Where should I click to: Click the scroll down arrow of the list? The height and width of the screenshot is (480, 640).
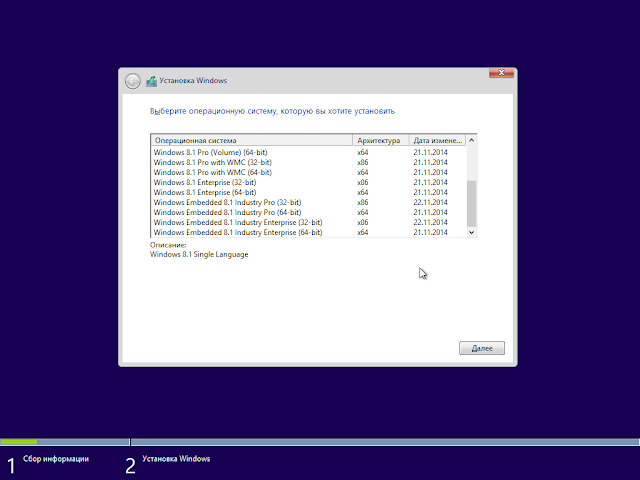[471, 232]
